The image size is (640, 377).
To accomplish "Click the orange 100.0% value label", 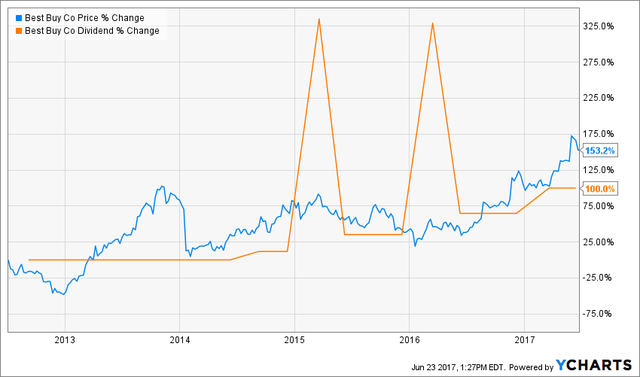I will pos(600,189).
